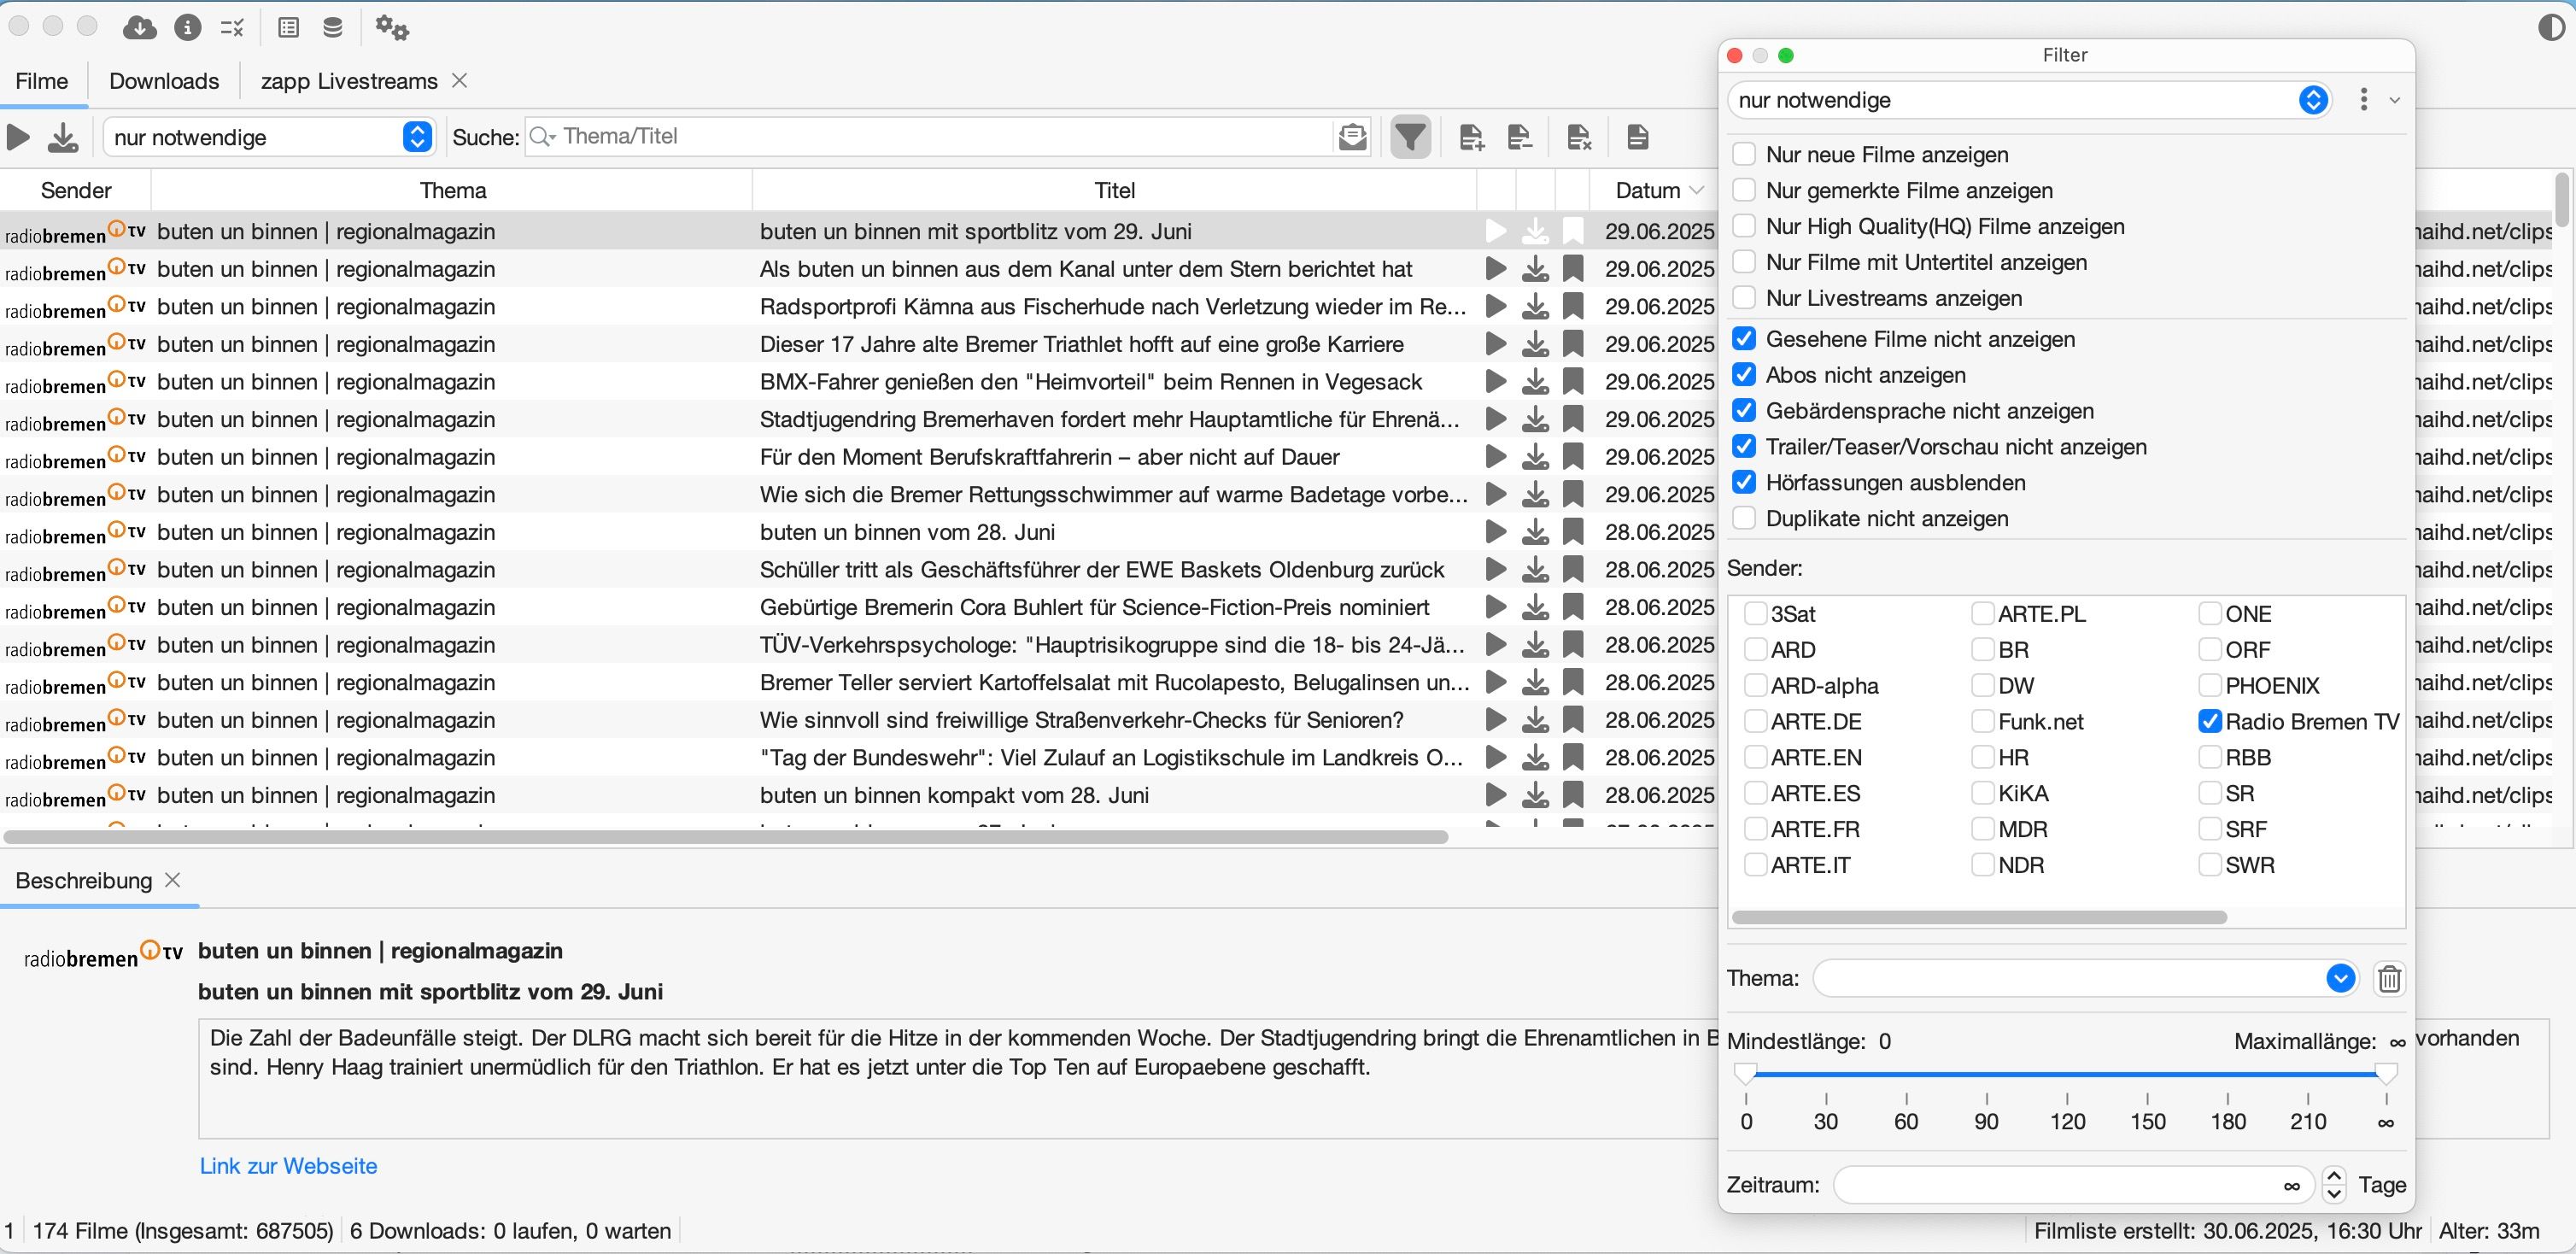The height and width of the screenshot is (1254, 2576).
Task: Toggle the filter funnel button
Action: click(1410, 137)
